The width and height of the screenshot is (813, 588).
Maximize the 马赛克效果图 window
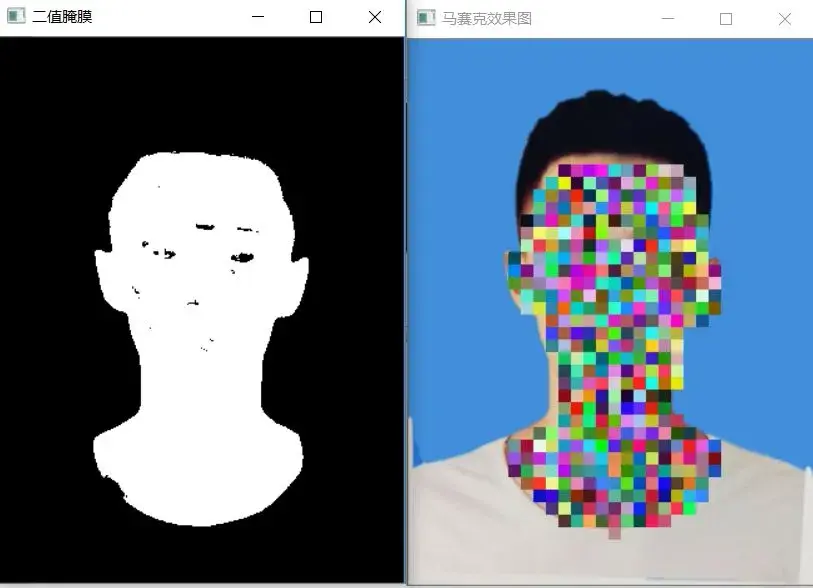pos(726,19)
